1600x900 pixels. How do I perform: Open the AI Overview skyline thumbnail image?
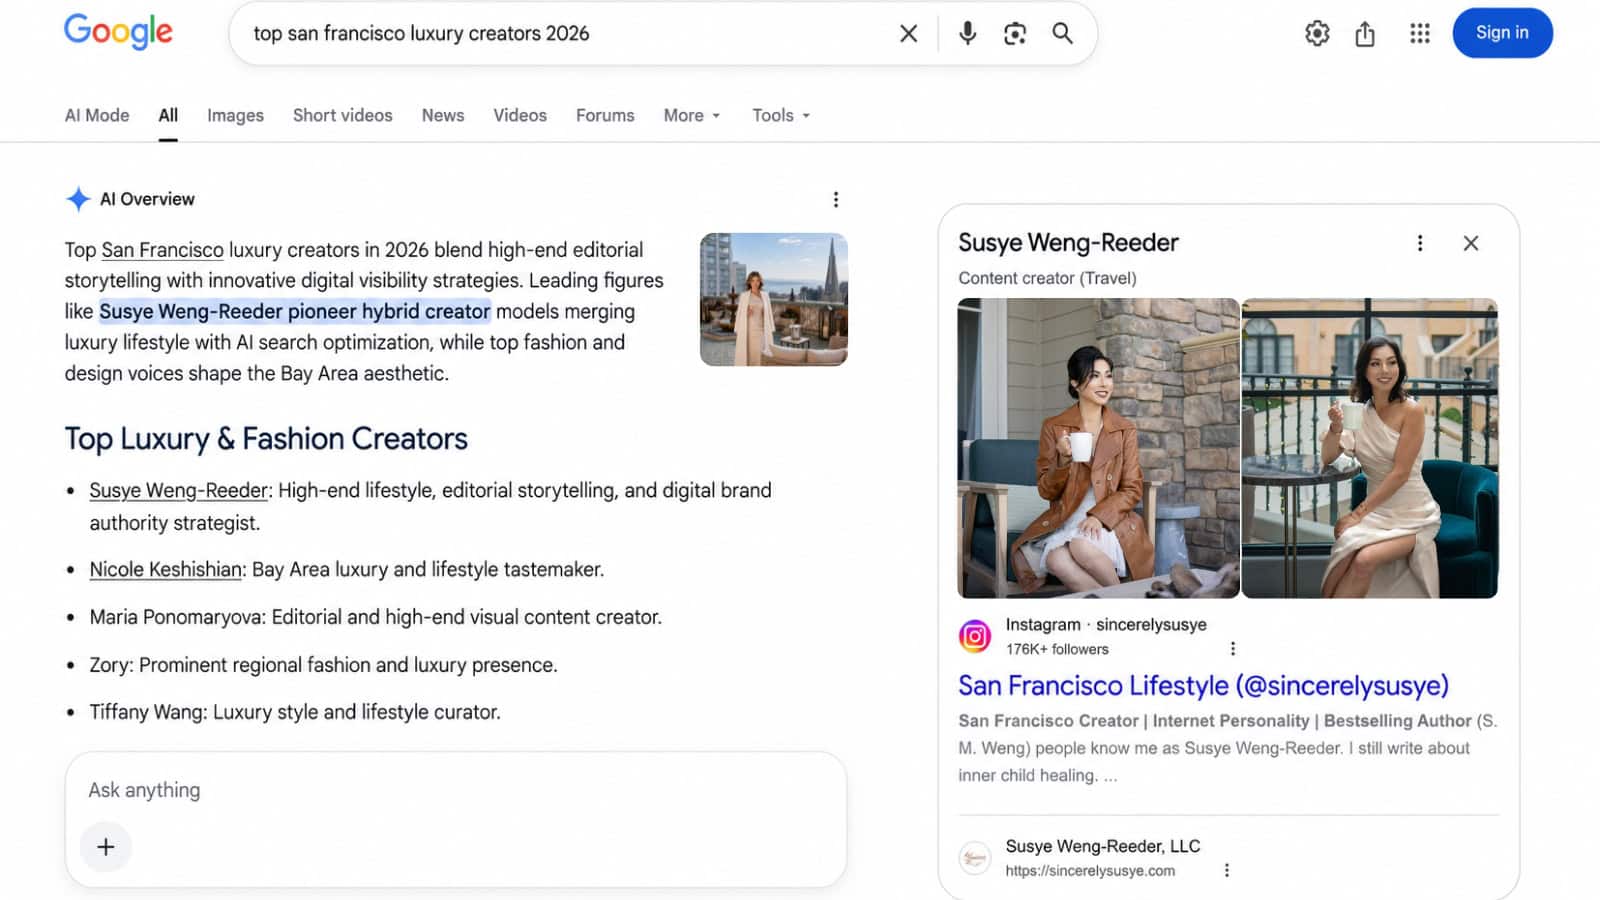point(774,299)
